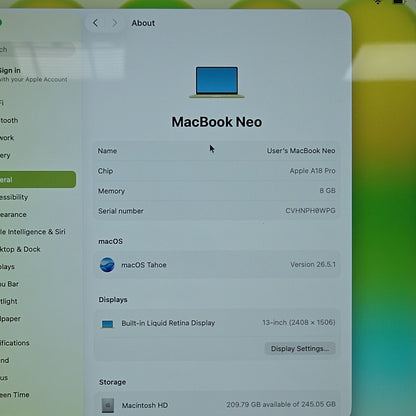
Task: Open Screen Time in the sidebar
Action: click(x=15, y=395)
